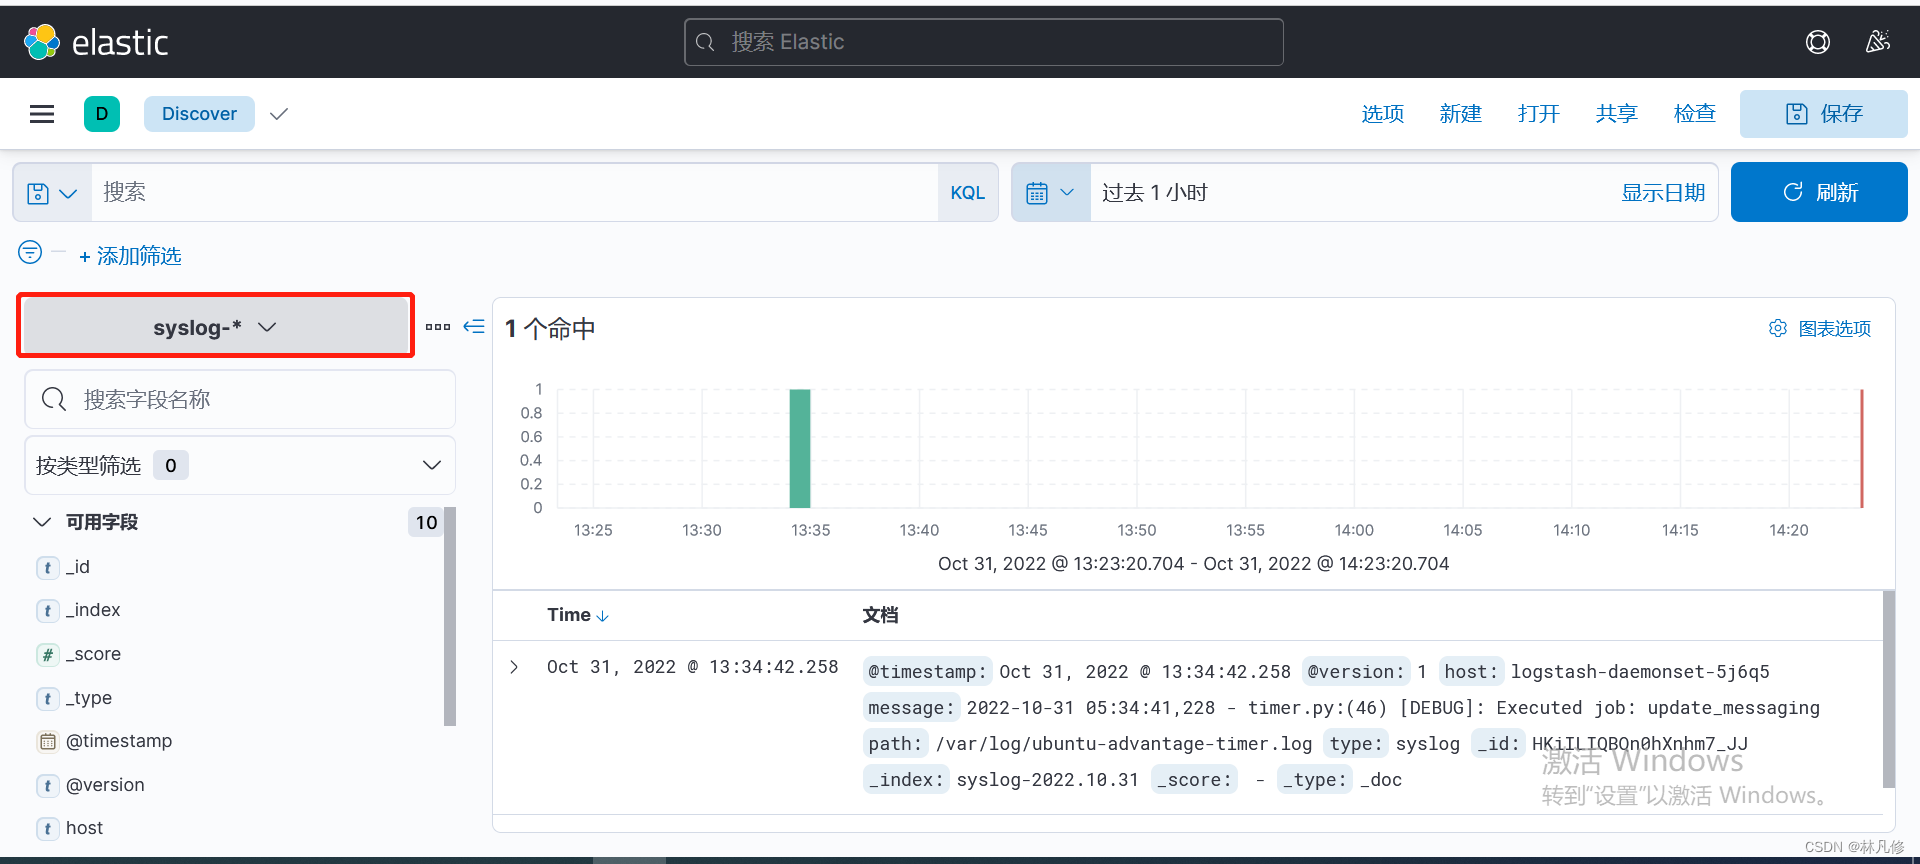Open the chevron next to Discover
The height and width of the screenshot is (864, 1920).
pyautogui.click(x=279, y=114)
